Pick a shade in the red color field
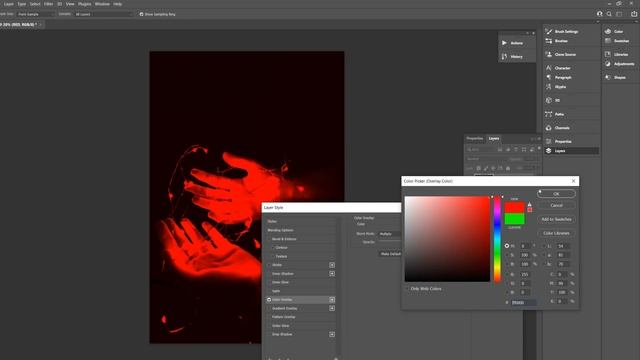640x360 pixels. [x=447, y=239]
